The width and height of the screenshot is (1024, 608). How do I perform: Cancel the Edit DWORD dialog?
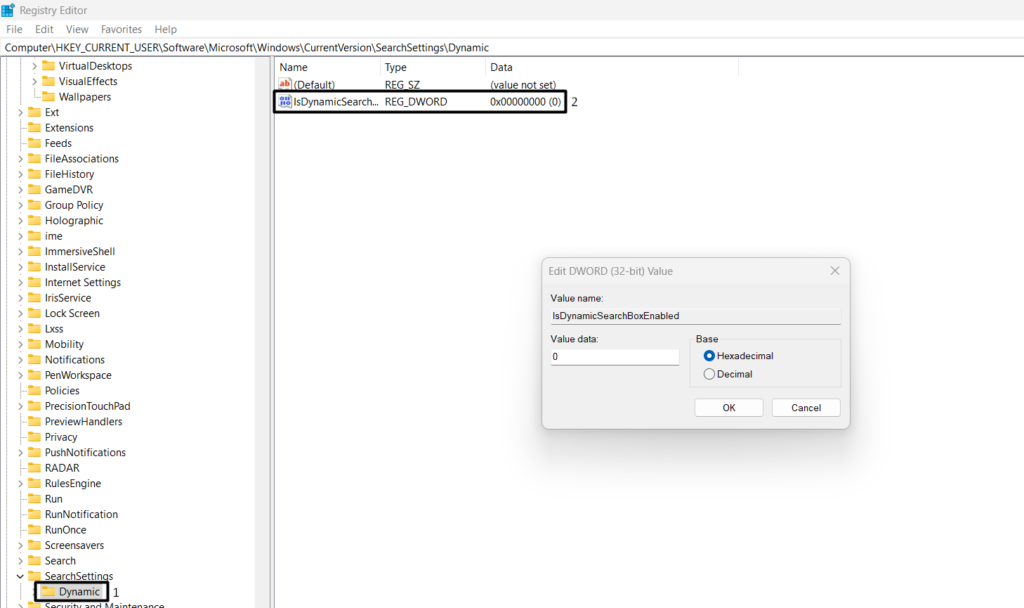pos(806,408)
